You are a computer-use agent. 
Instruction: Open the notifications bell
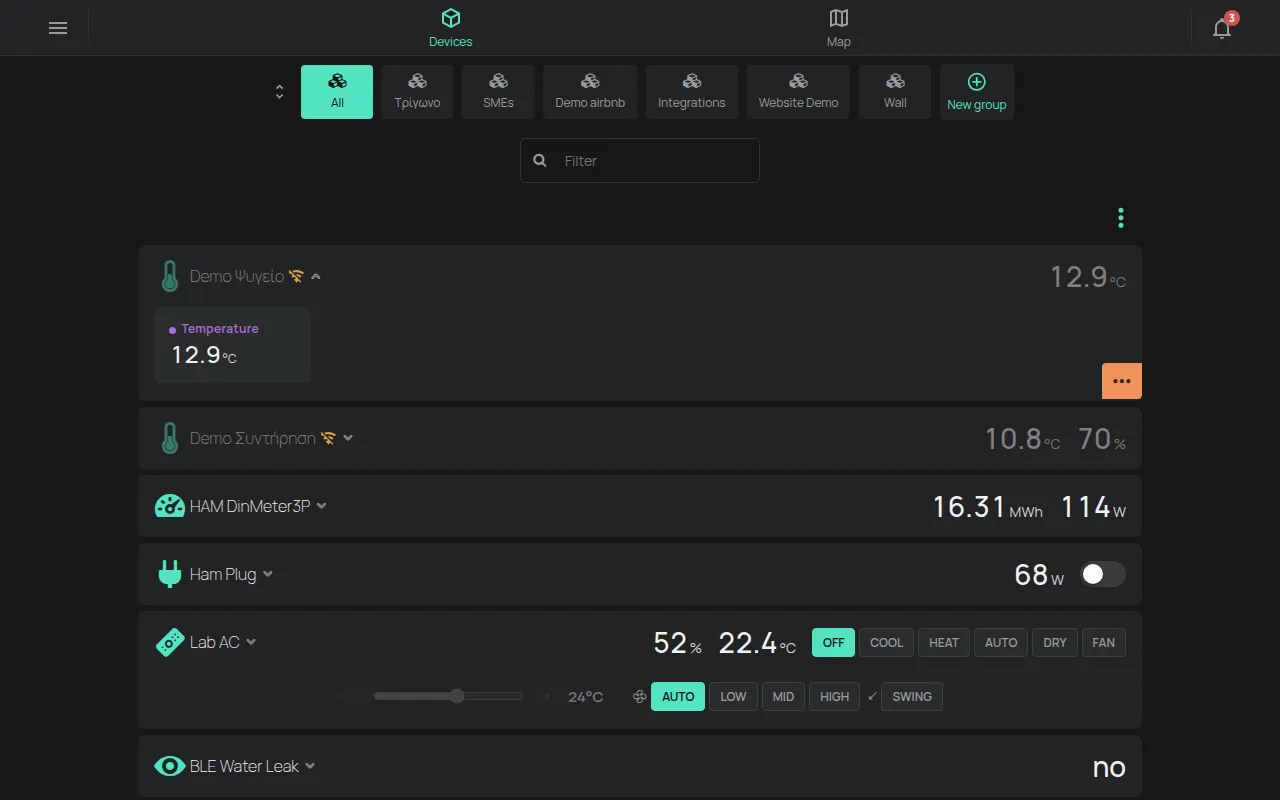[1222, 28]
